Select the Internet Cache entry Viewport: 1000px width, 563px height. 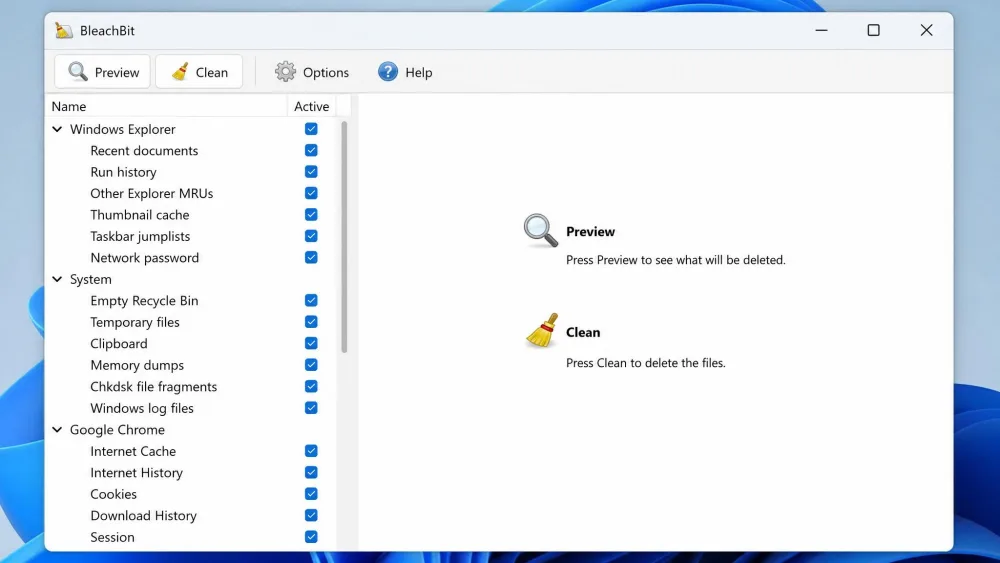[x=133, y=451]
